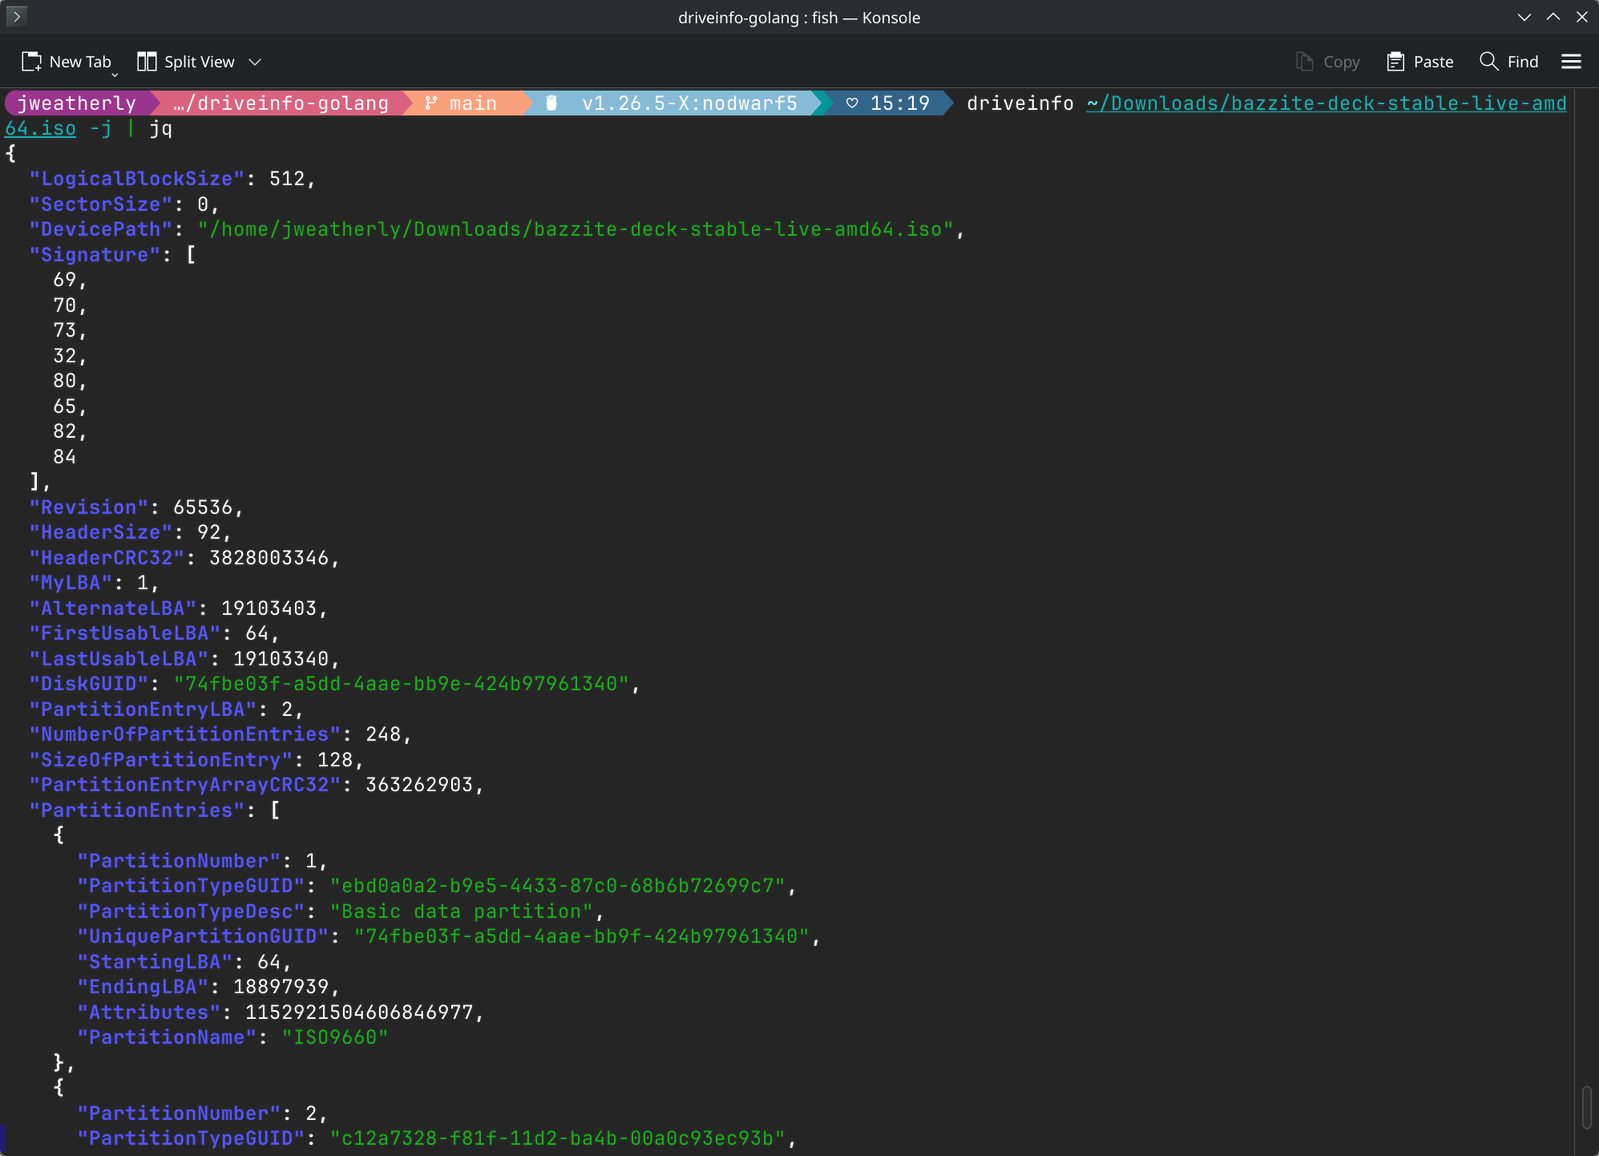Click the signature byte 84

point(65,457)
